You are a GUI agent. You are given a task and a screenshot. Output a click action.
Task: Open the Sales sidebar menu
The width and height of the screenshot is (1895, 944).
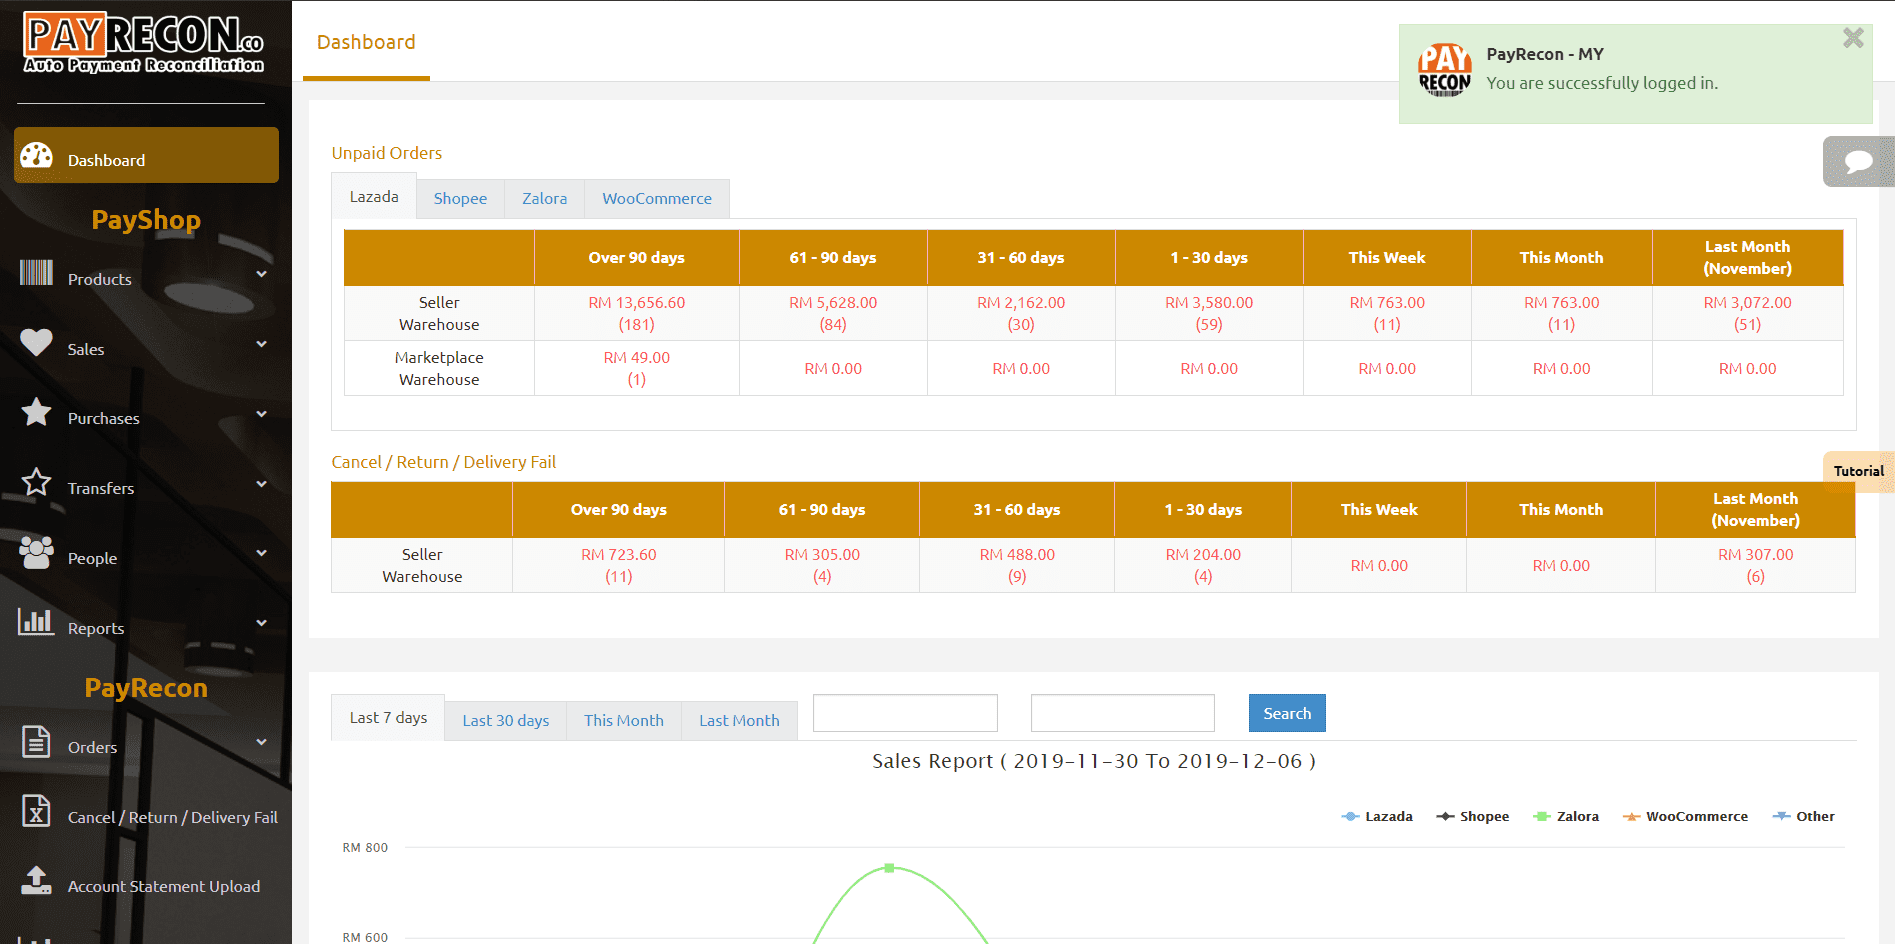tap(146, 345)
